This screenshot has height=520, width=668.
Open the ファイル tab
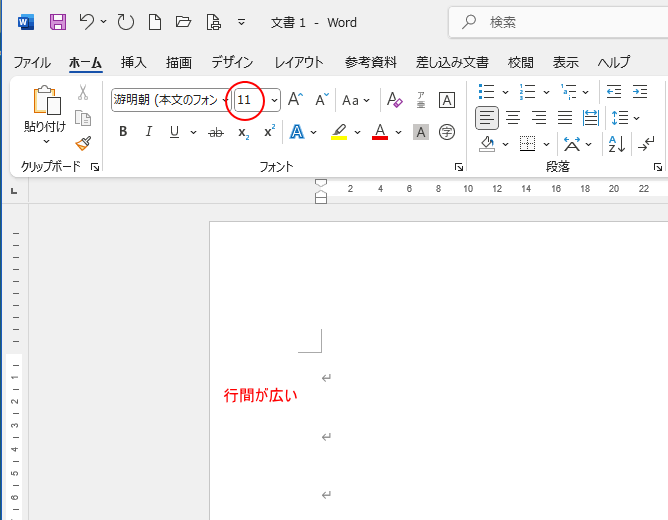[x=32, y=63]
